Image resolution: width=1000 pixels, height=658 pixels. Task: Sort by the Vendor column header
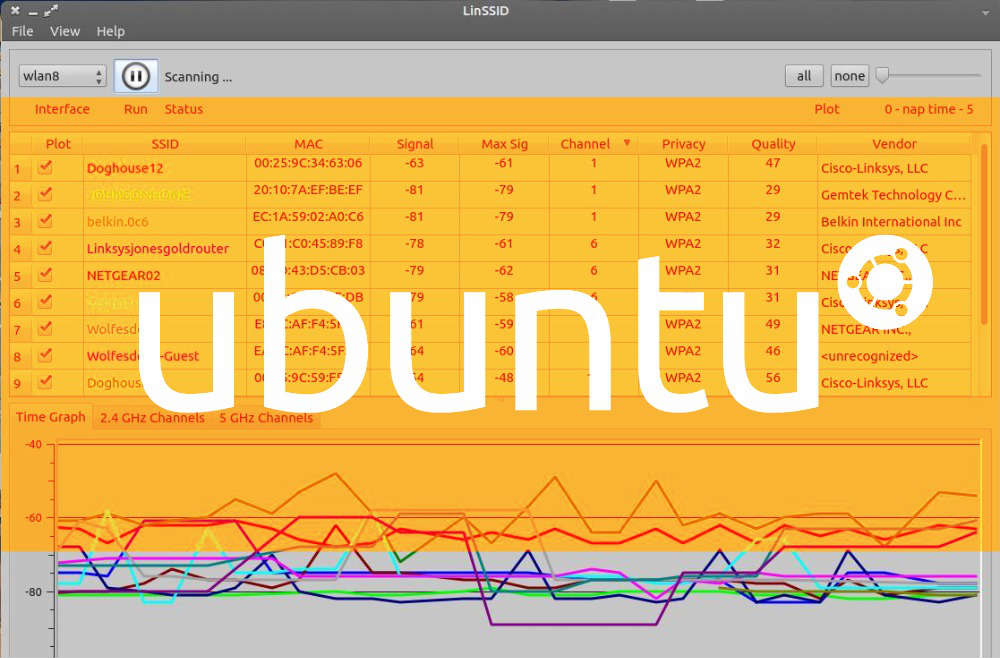[x=894, y=144]
